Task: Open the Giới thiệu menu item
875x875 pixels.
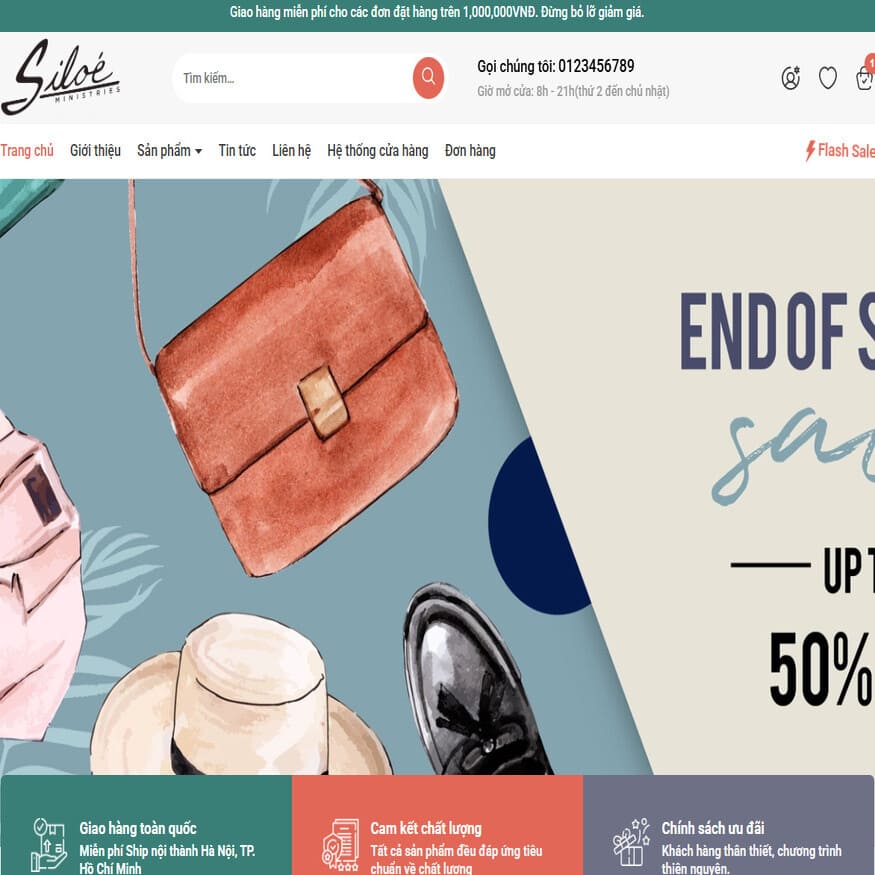Action: tap(95, 151)
